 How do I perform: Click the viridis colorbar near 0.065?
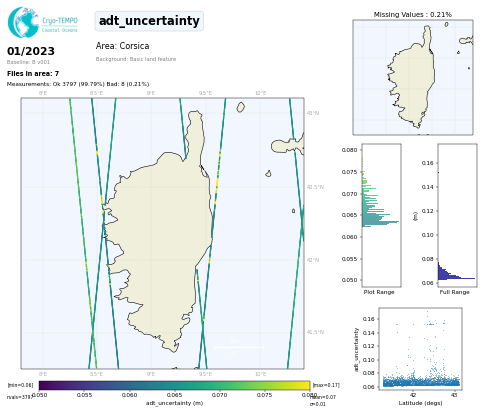(x=174, y=386)
